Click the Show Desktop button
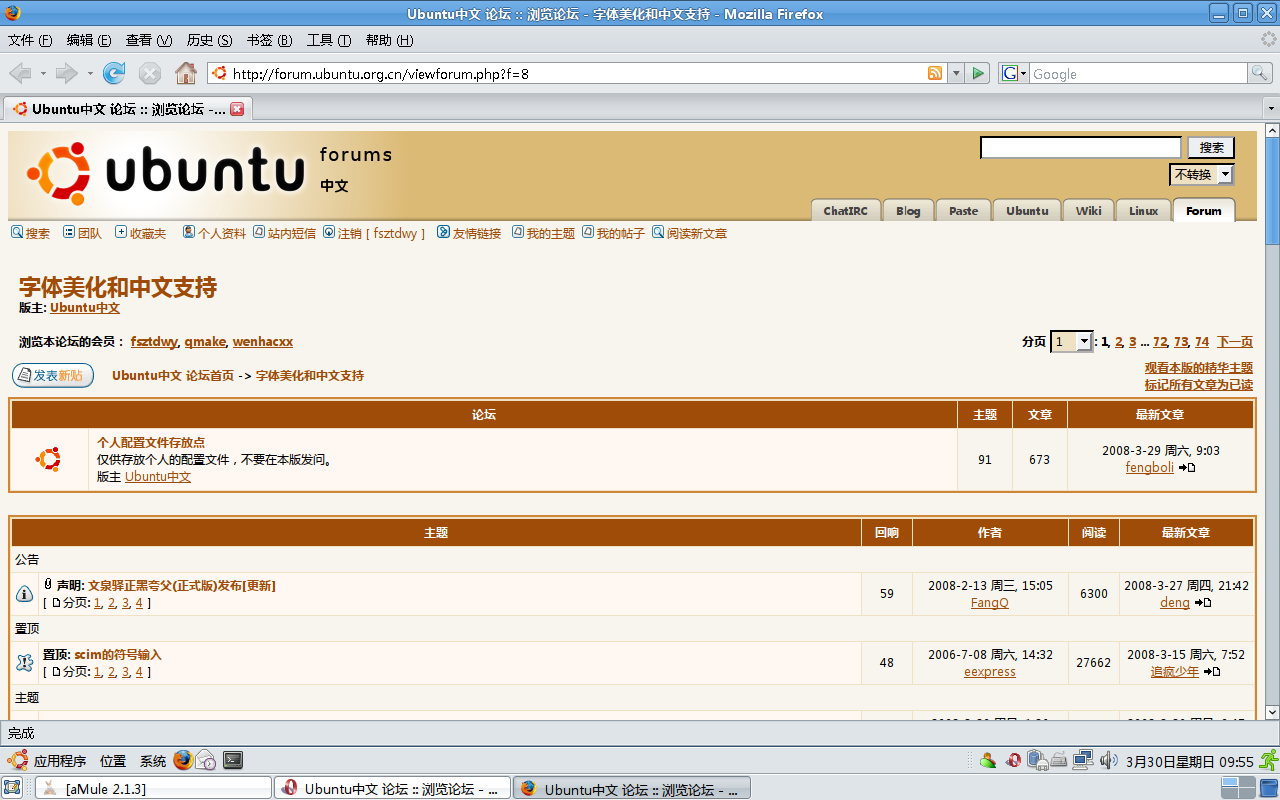This screenshot has height=800, width=1280. coord(12,788)
